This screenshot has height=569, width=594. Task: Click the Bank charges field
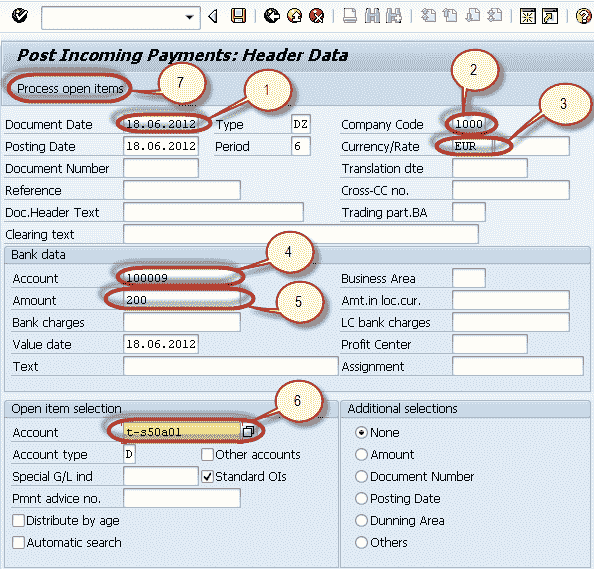click(182, 322)
